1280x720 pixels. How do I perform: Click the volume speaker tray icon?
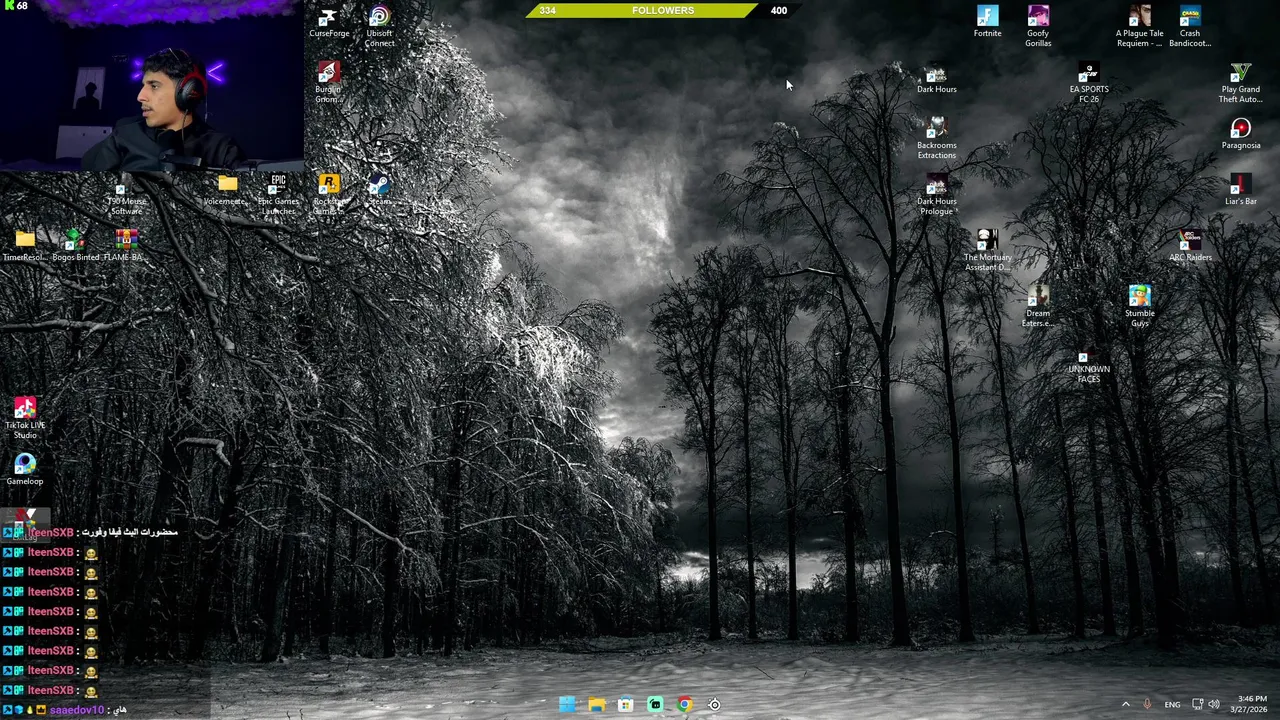coord(1214,705)
